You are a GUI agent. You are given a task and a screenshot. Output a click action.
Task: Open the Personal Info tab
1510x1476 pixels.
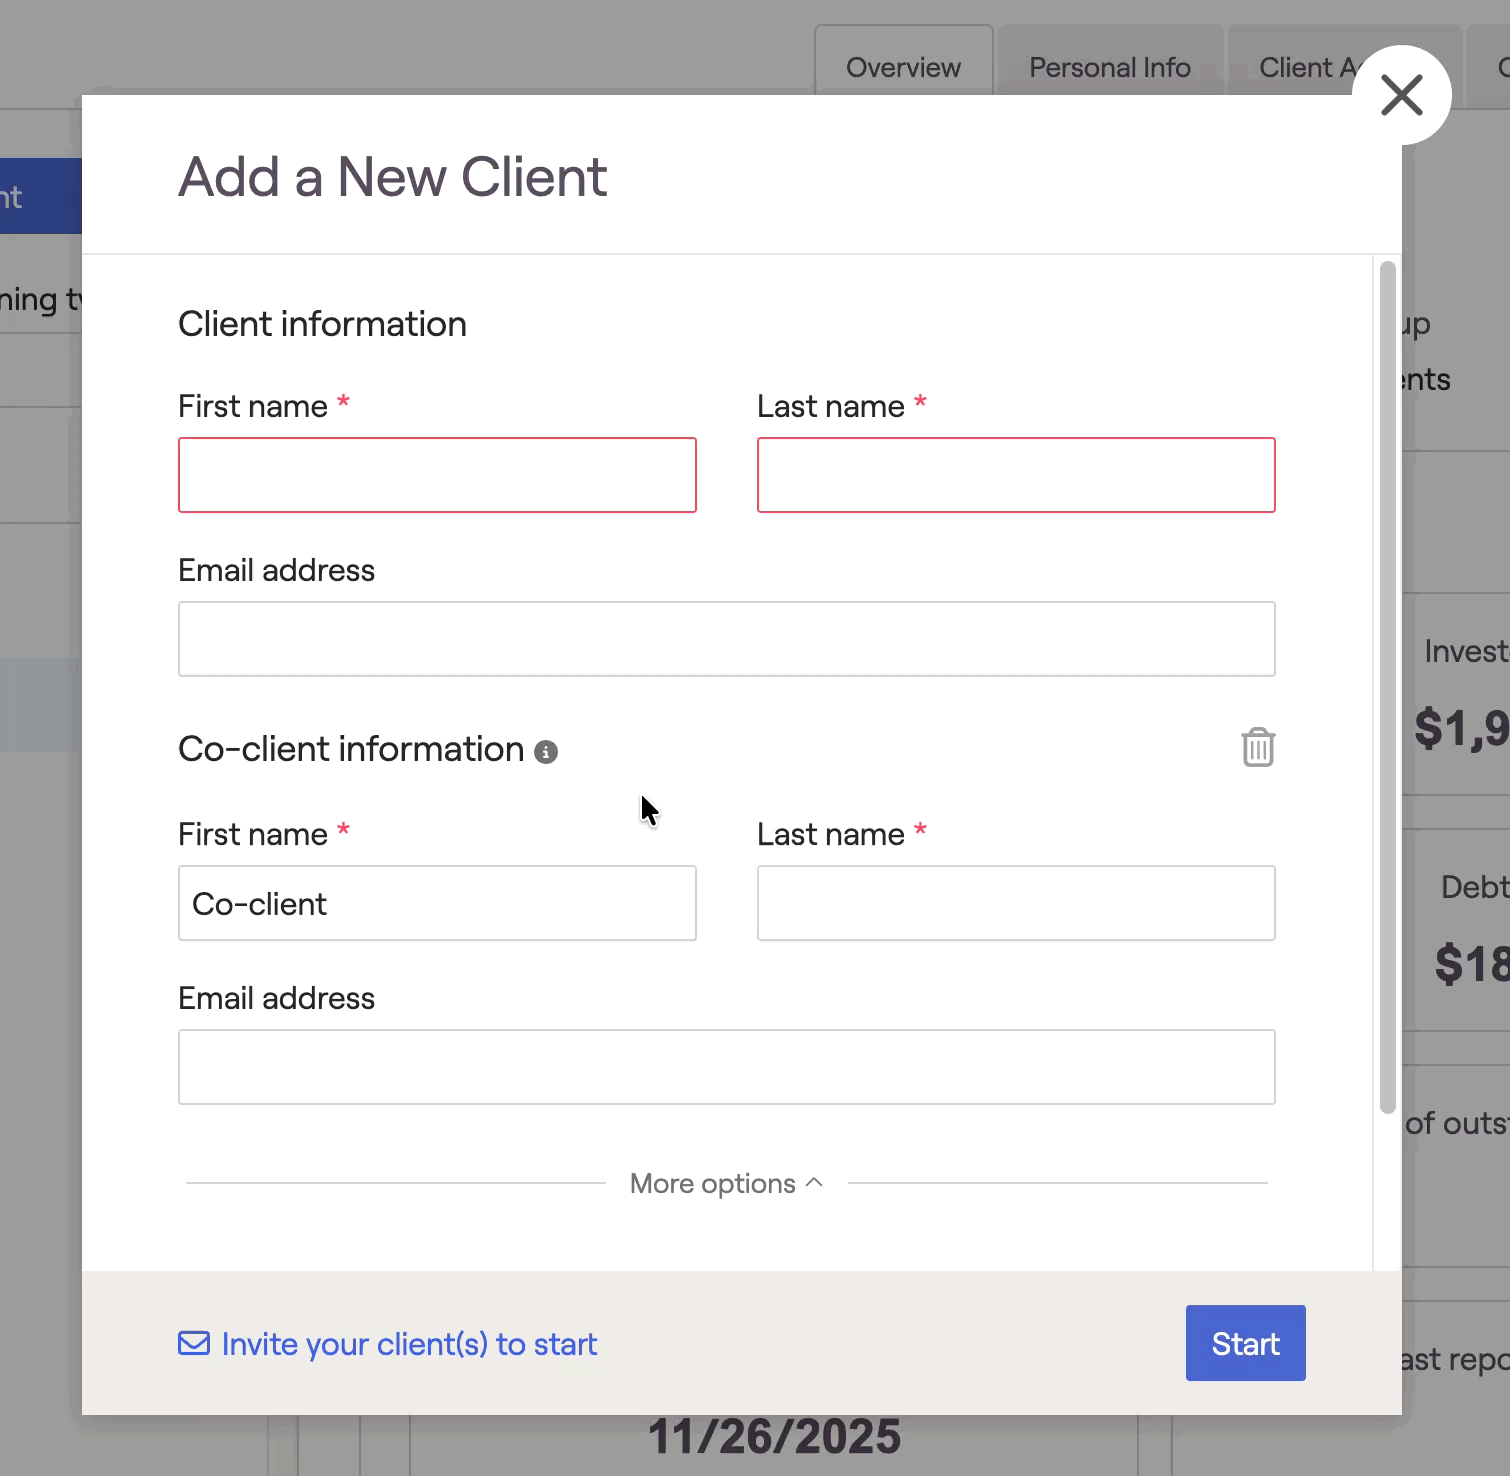1109,67
